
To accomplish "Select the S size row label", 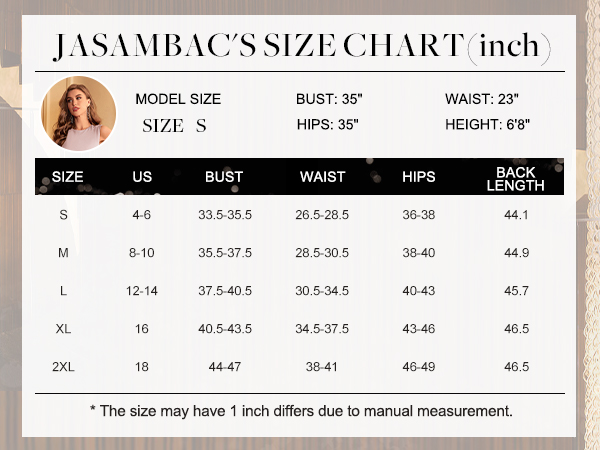I will point(64,215).
